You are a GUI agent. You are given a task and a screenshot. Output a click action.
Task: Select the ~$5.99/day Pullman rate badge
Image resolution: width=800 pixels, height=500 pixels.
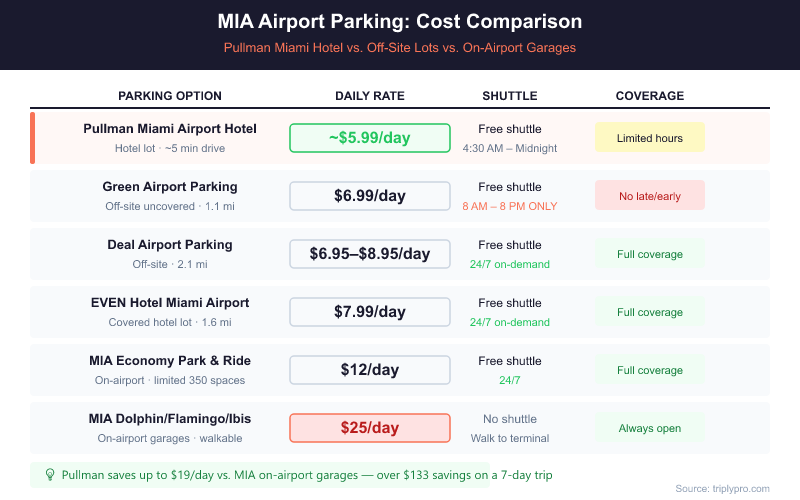pyautogui.click(x=370, y=138)
